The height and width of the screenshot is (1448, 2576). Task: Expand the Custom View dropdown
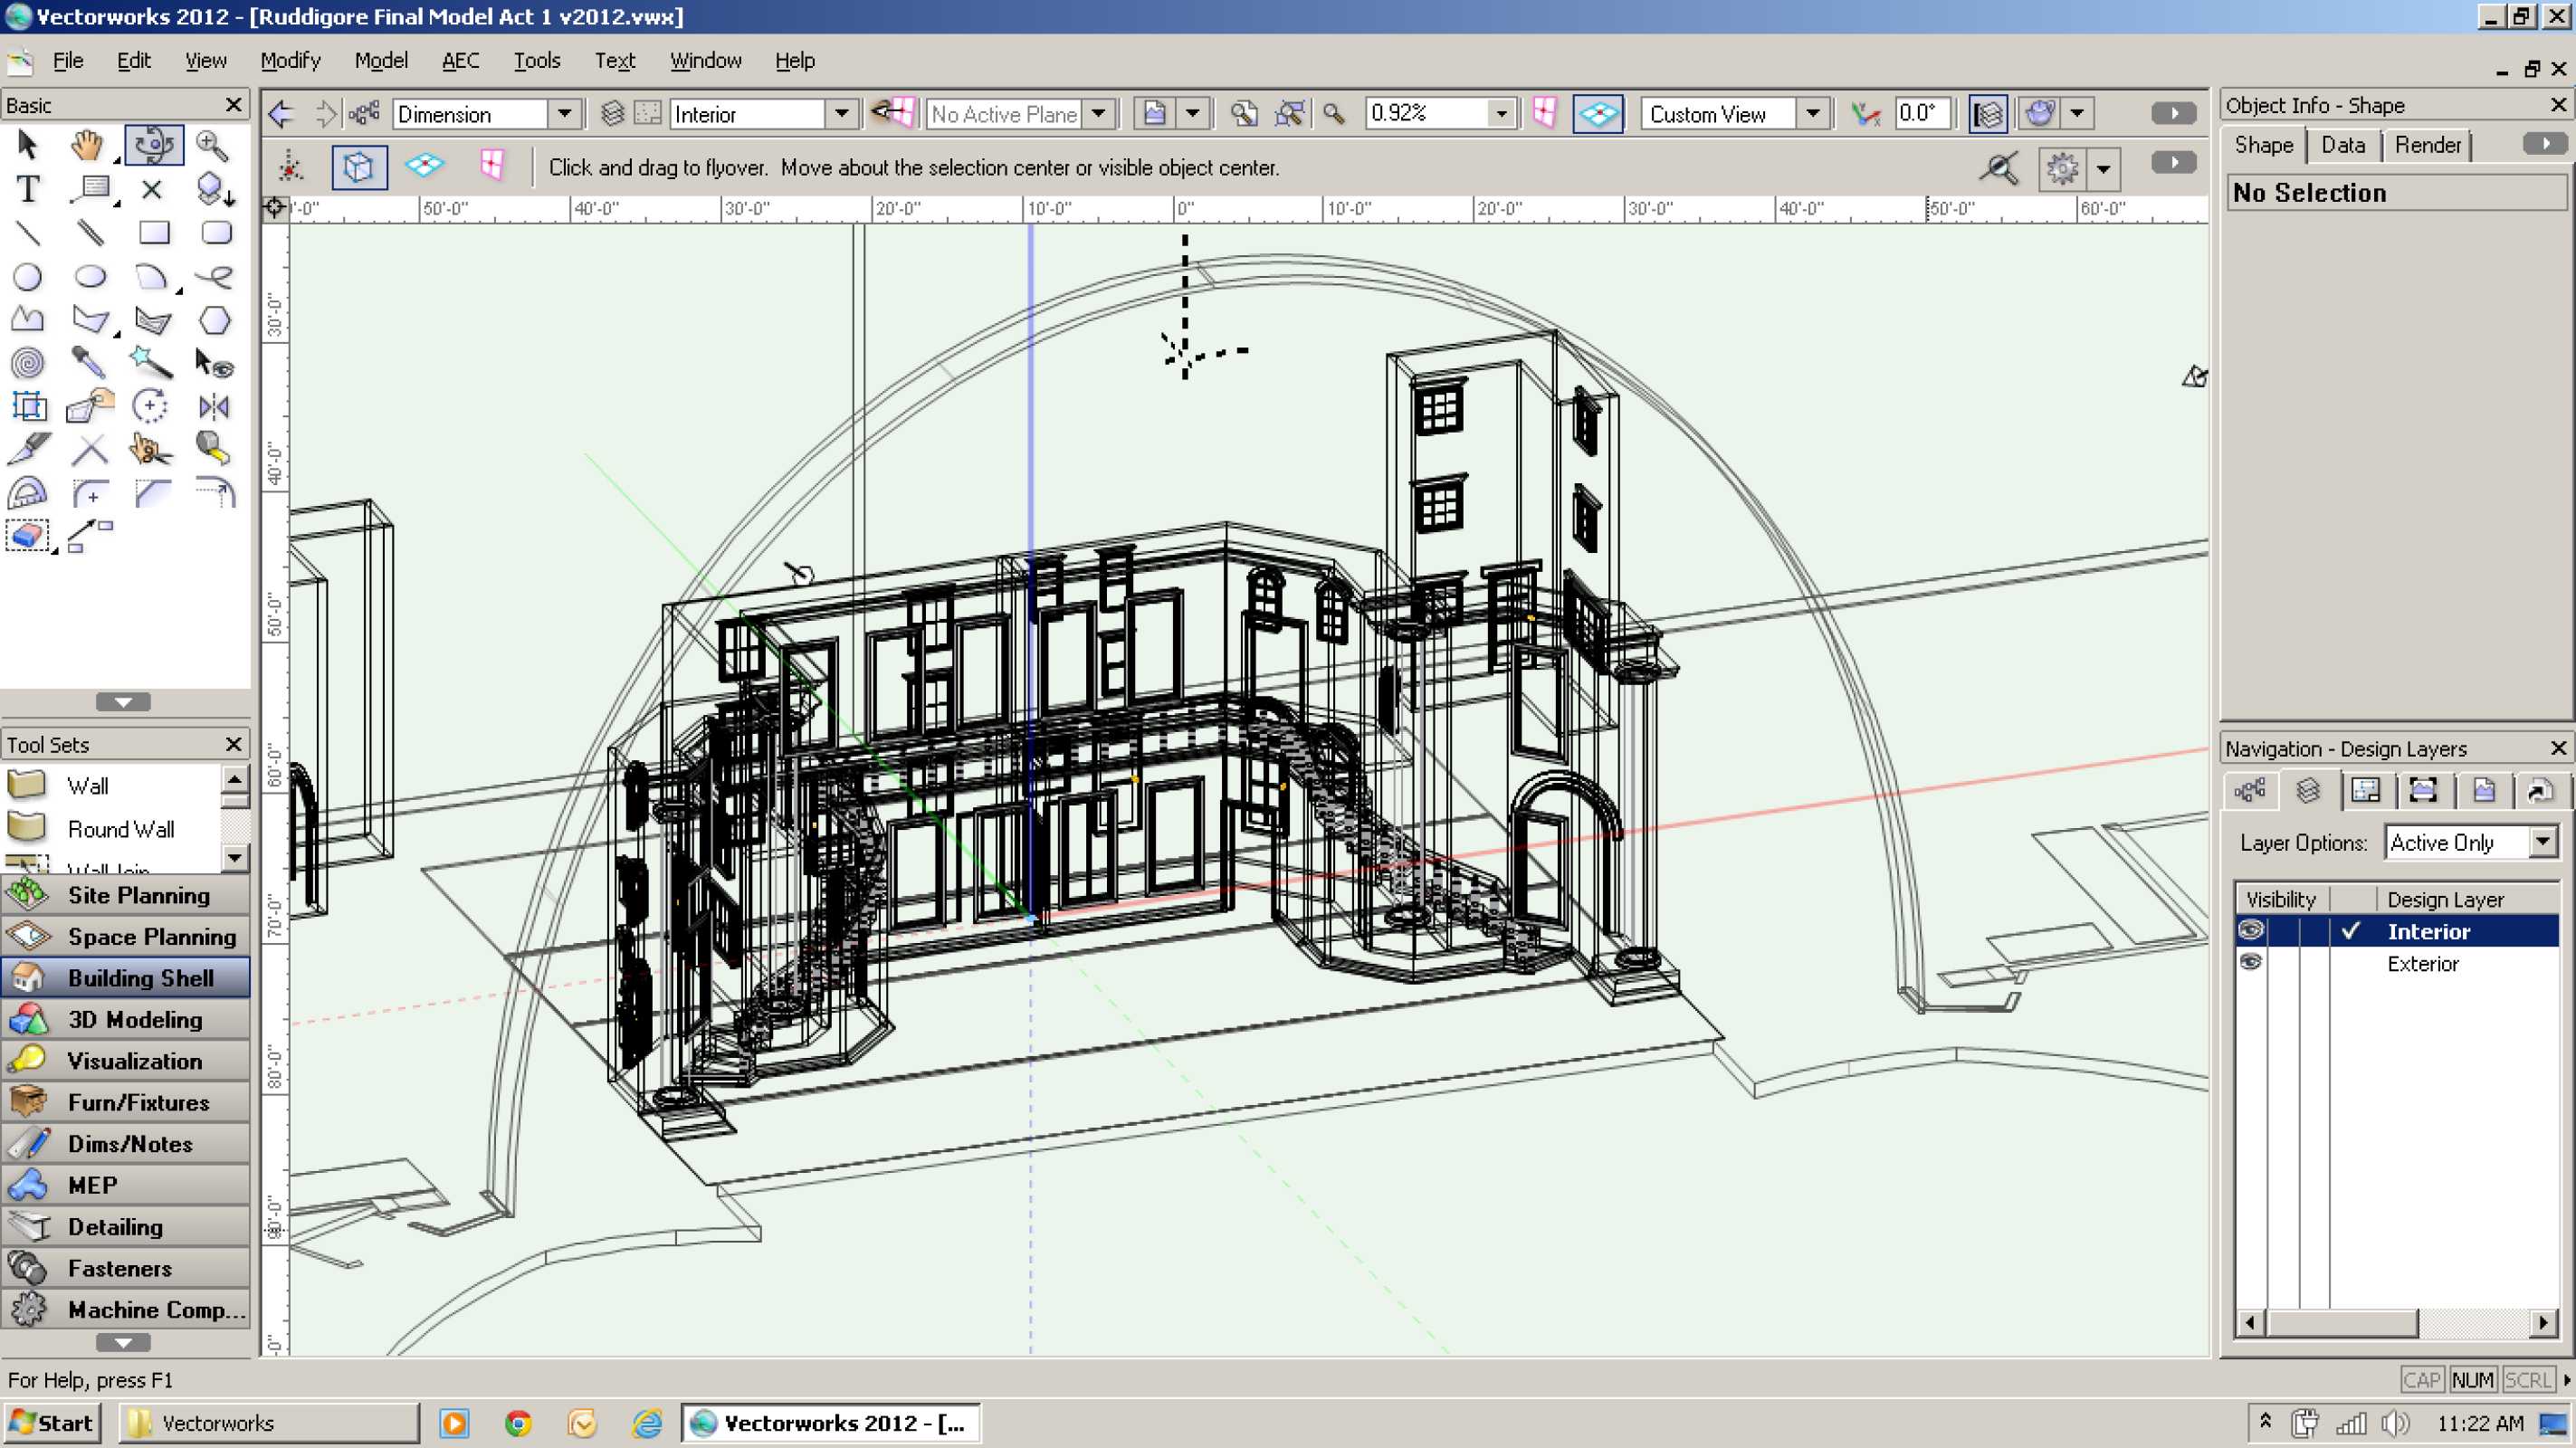(x=1812, y=114)
